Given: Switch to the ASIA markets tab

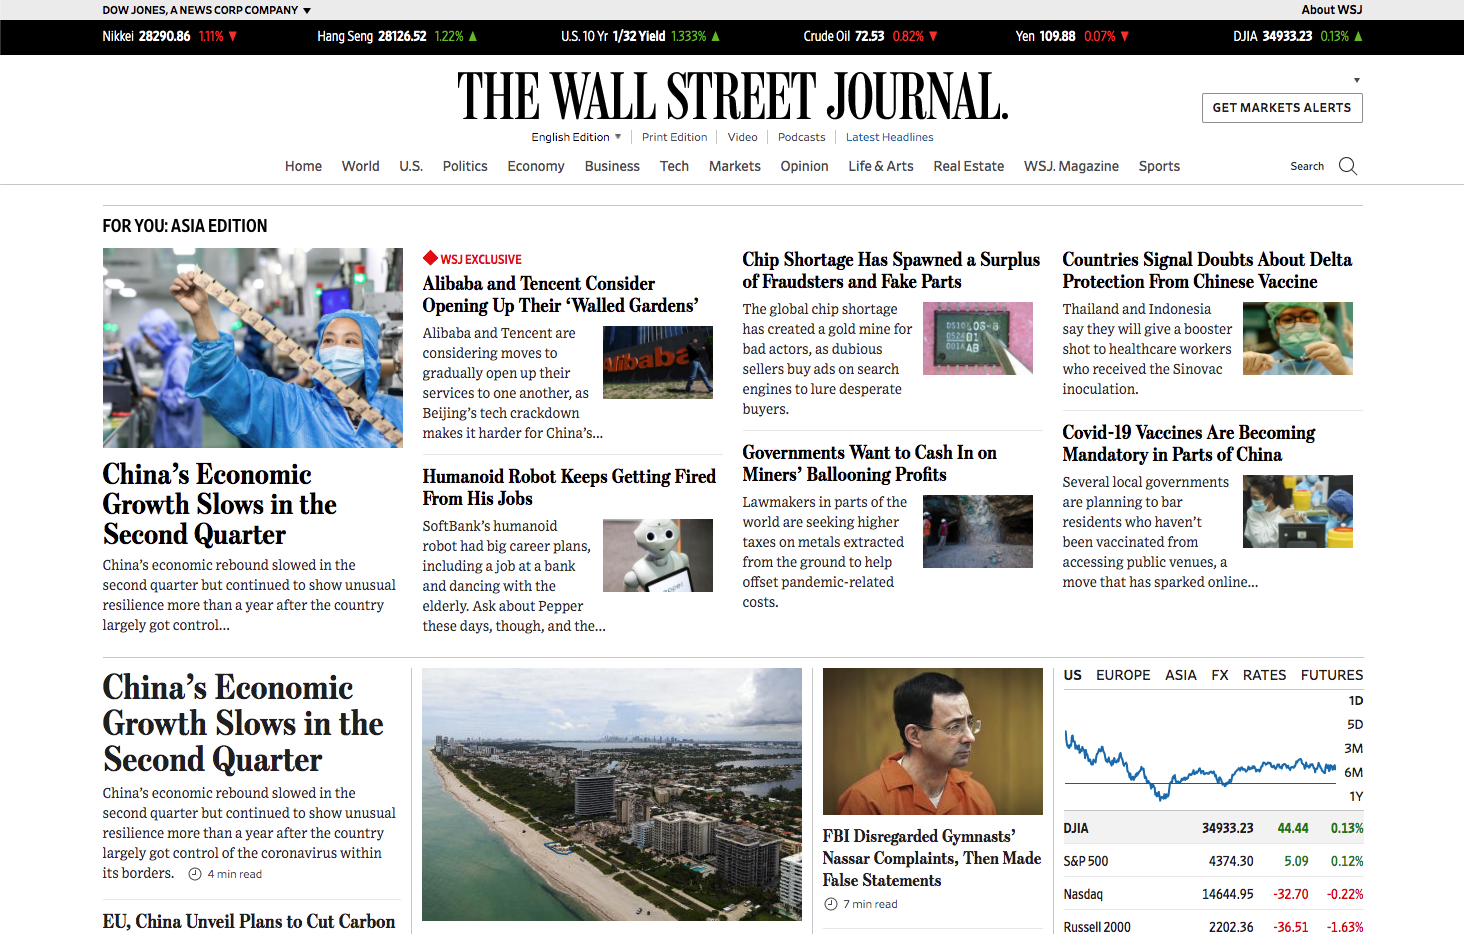Looking at the screenshot, I should pos(1181,675).
